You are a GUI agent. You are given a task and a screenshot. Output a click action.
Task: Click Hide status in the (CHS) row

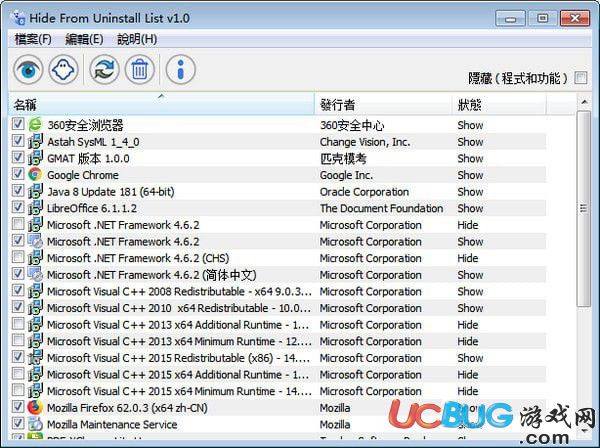tap(468, 258)
